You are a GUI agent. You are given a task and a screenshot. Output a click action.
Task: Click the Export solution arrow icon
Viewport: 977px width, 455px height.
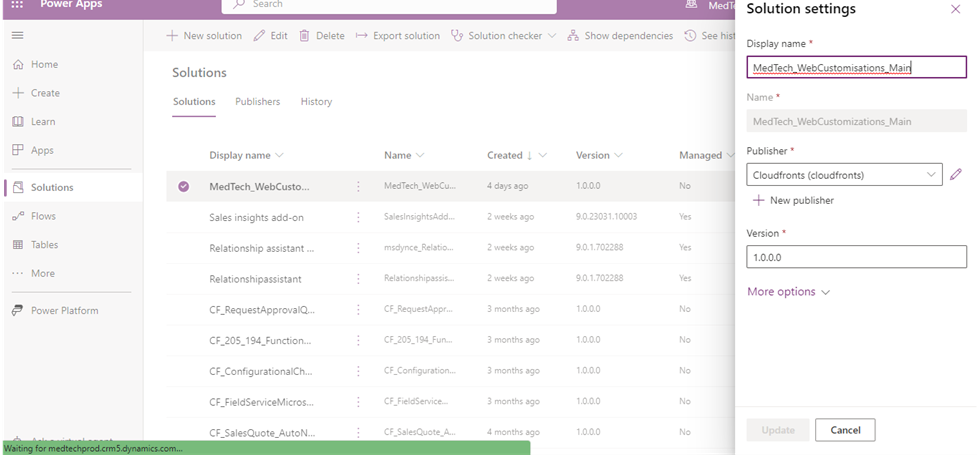click(x=361, y=36)
